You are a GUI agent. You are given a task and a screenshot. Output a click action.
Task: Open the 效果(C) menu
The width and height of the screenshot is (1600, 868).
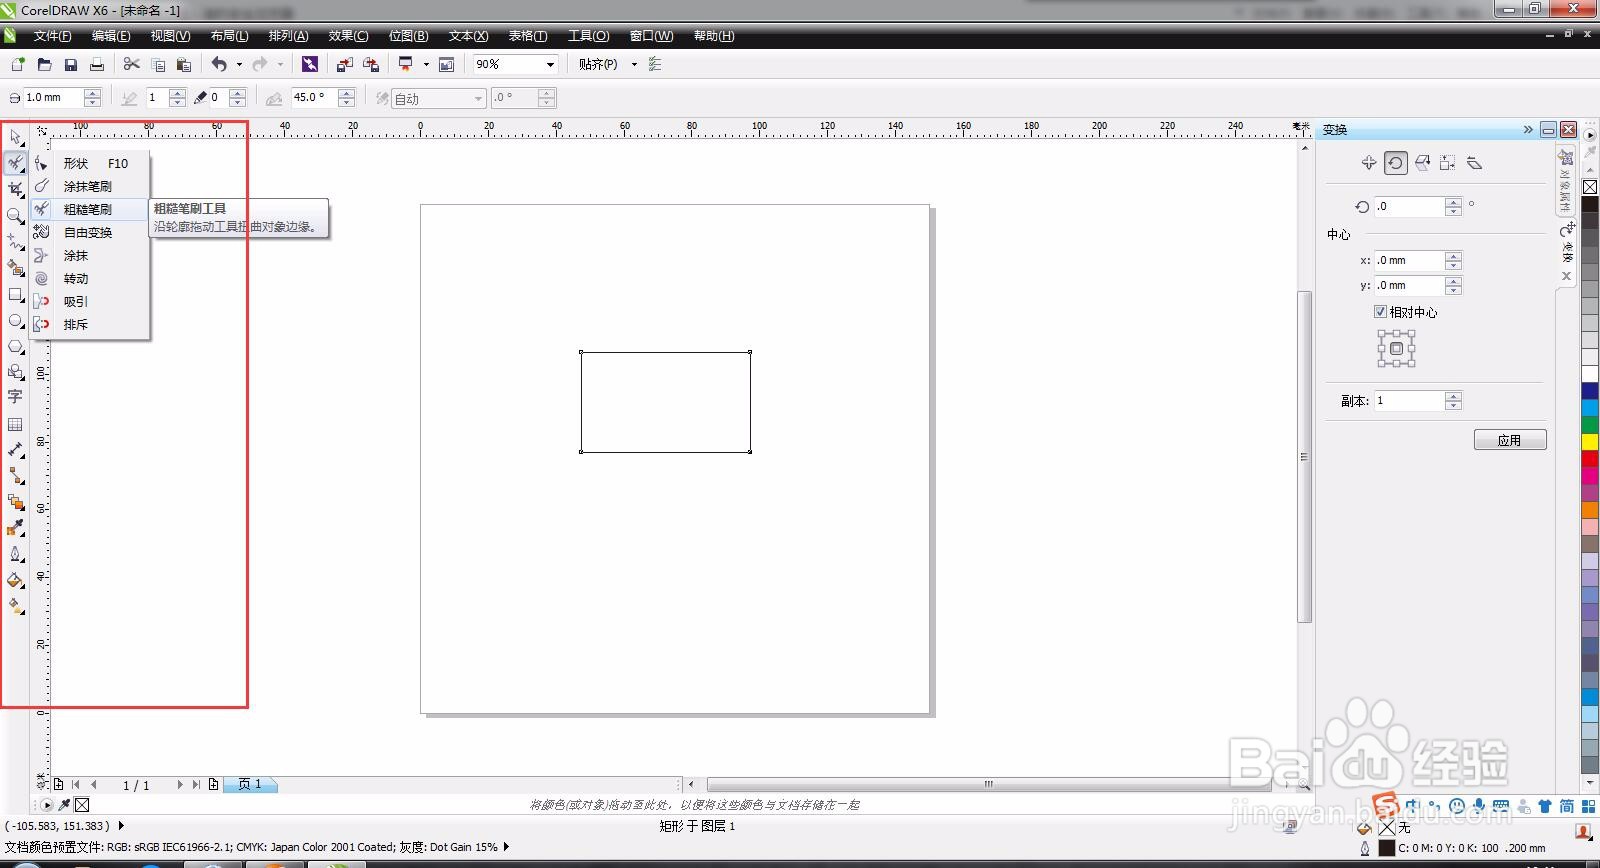click(348, 36)
